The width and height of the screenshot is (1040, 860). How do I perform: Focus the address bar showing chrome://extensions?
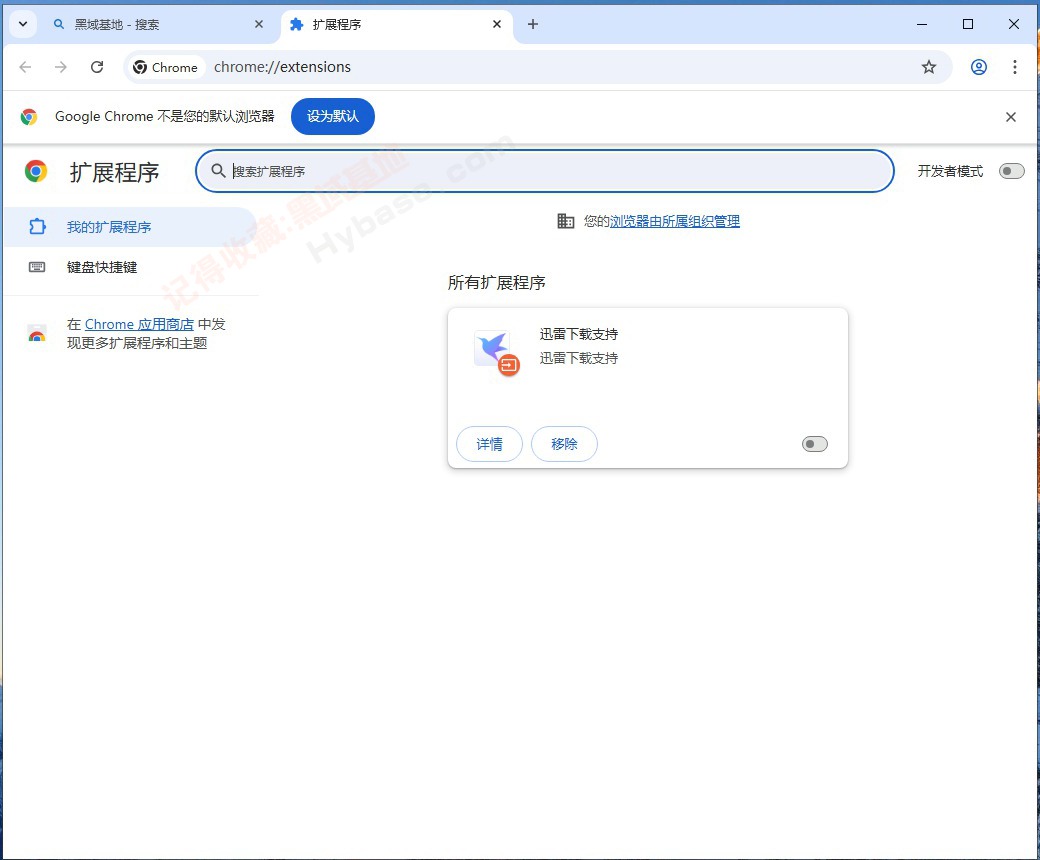pos(537,67)
